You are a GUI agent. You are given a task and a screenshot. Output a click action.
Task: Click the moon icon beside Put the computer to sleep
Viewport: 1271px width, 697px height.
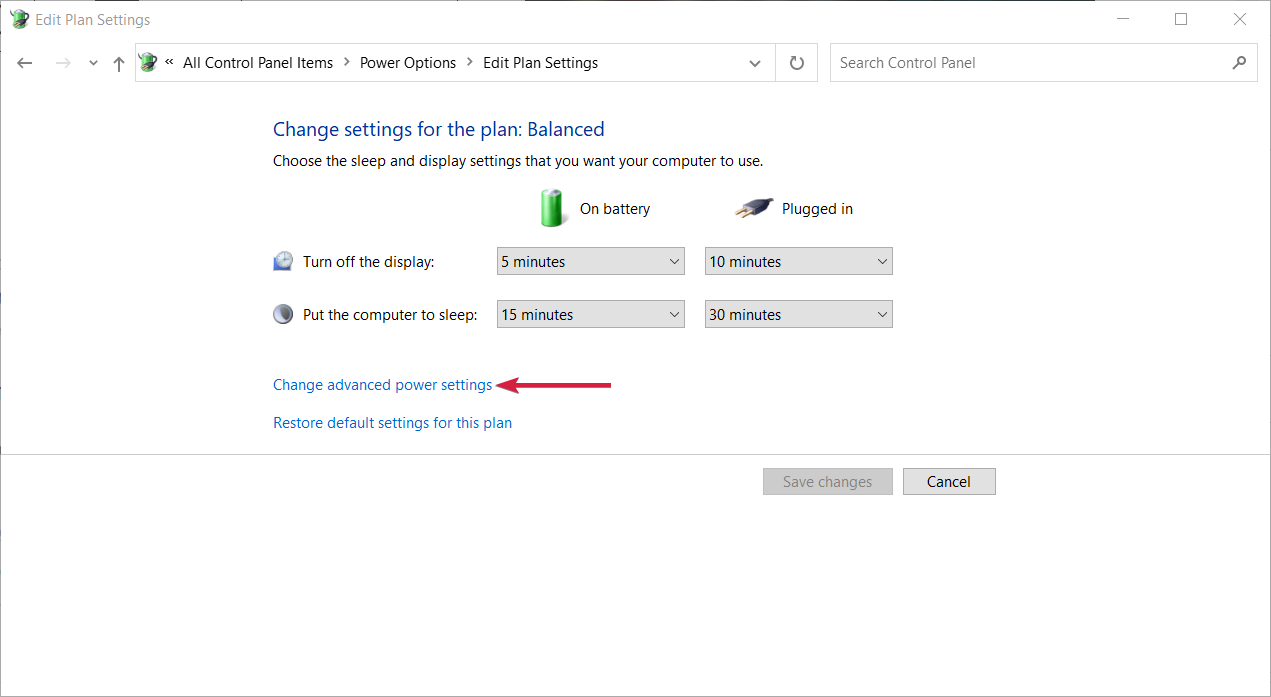(x=283, y=313)
